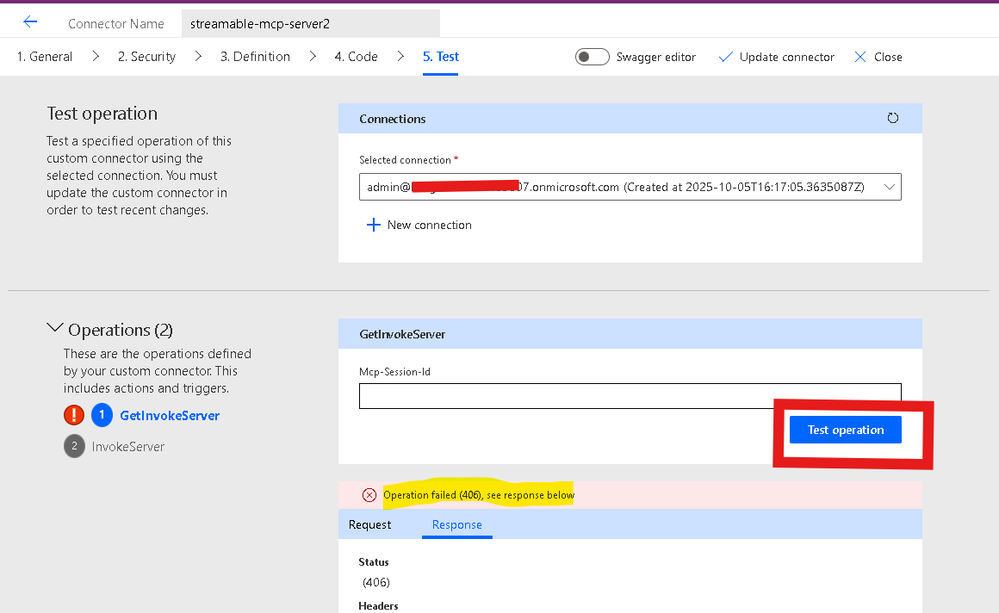Click Update connector
The height and width of the screenshot is (613, 999).
click(787, 57)
